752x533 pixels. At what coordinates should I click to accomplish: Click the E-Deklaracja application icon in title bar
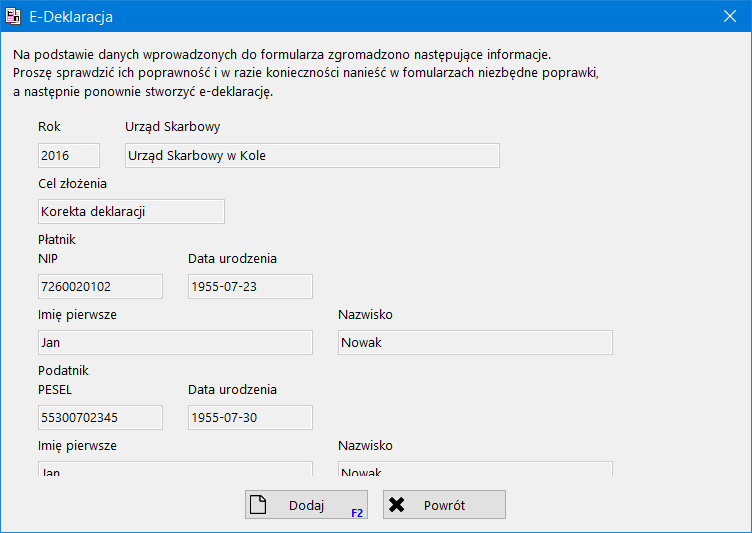(14, 16)
